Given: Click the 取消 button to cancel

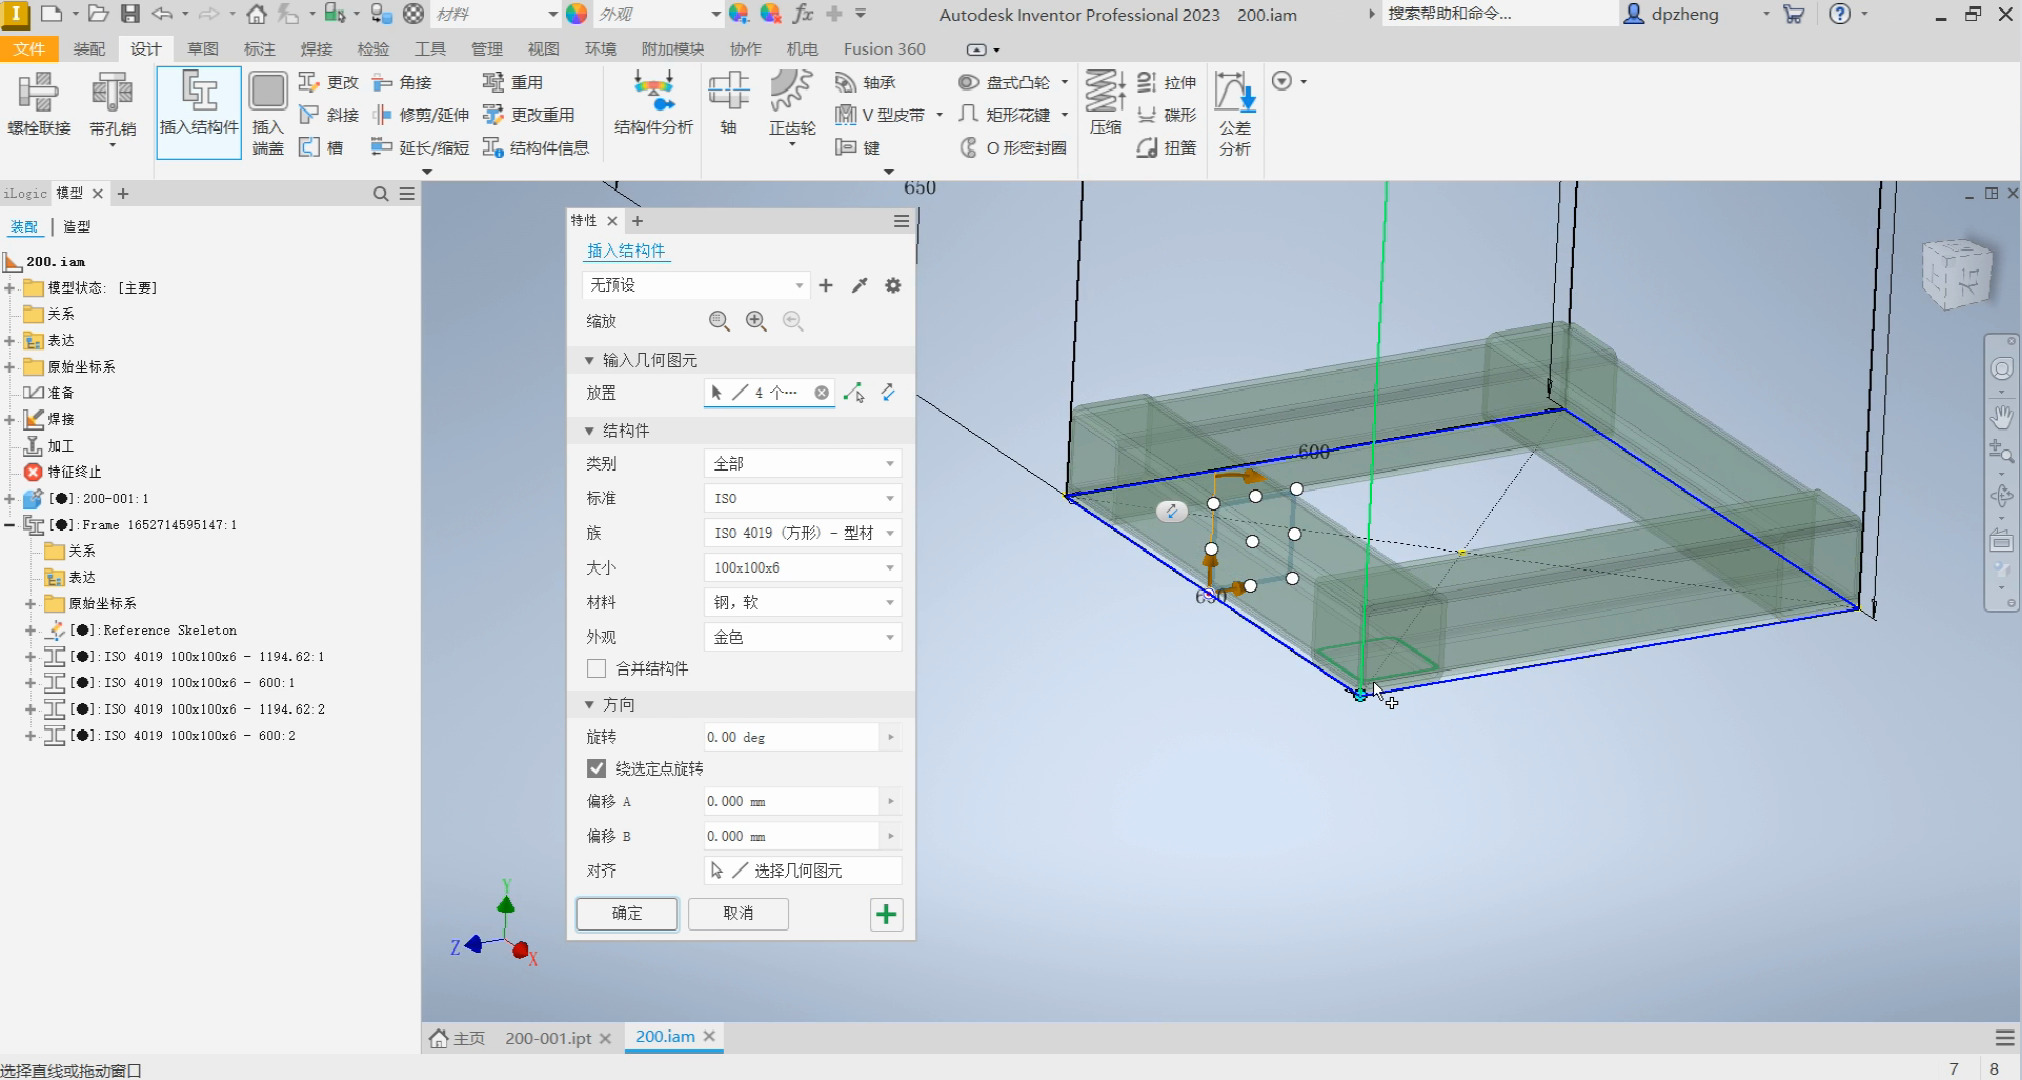Looking at the screenshot, I should (737, 913).
